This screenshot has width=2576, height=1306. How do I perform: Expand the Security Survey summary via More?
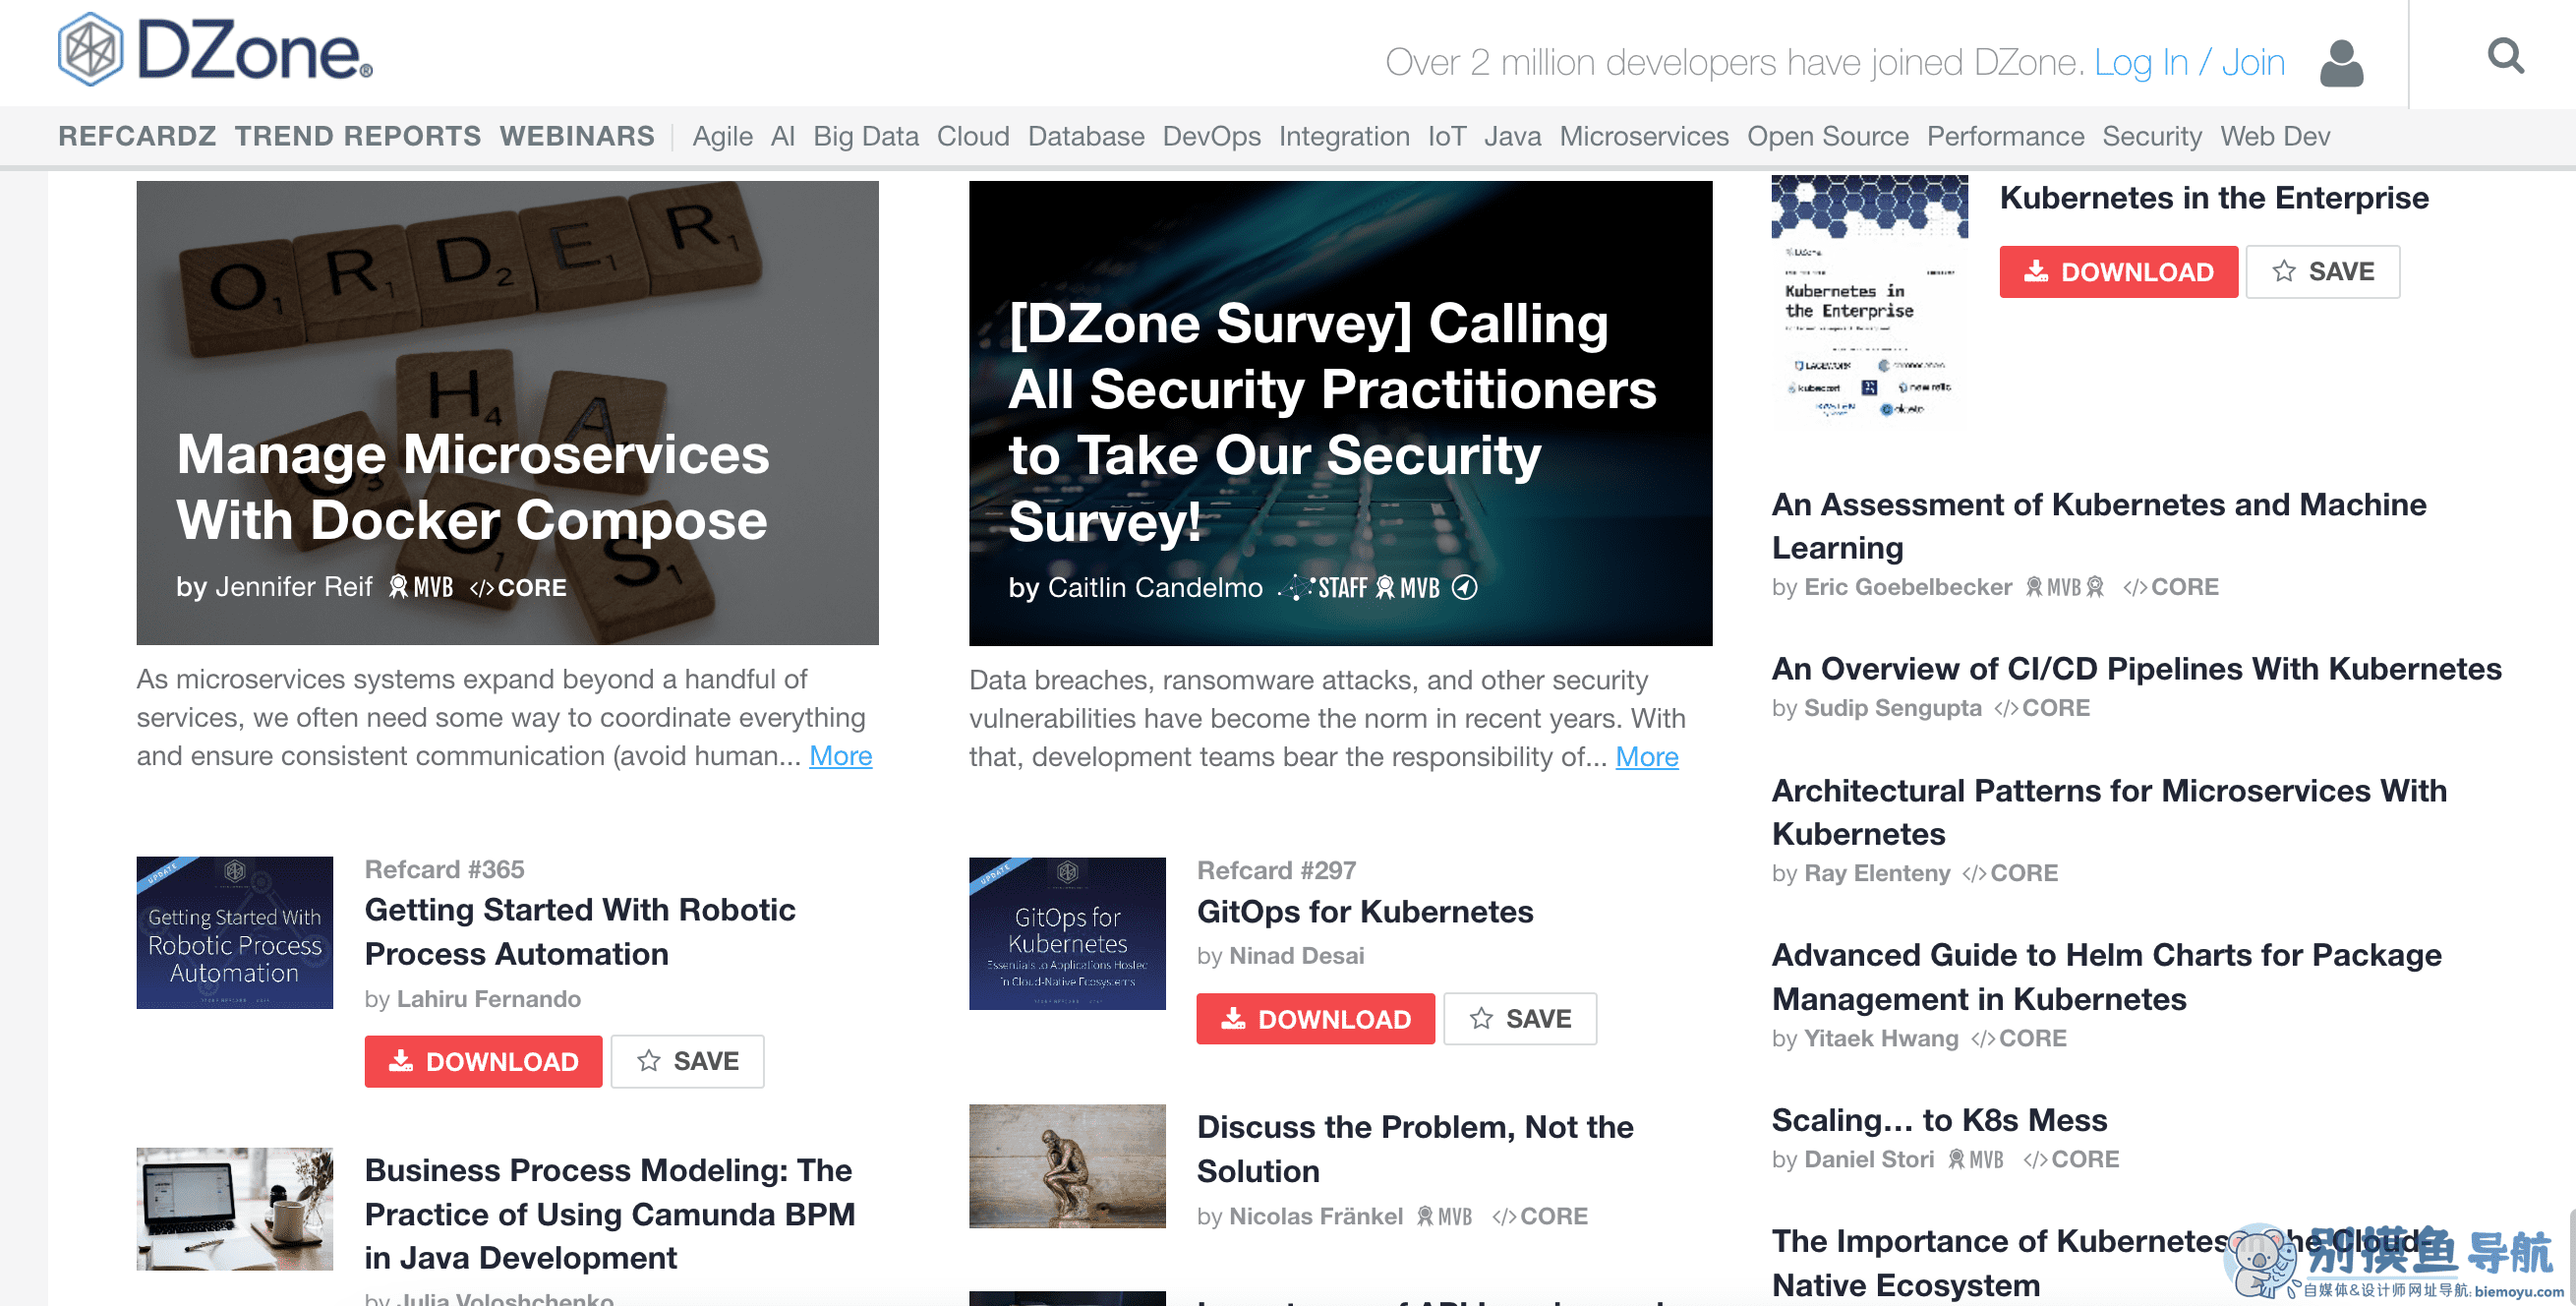[1646, 756]
